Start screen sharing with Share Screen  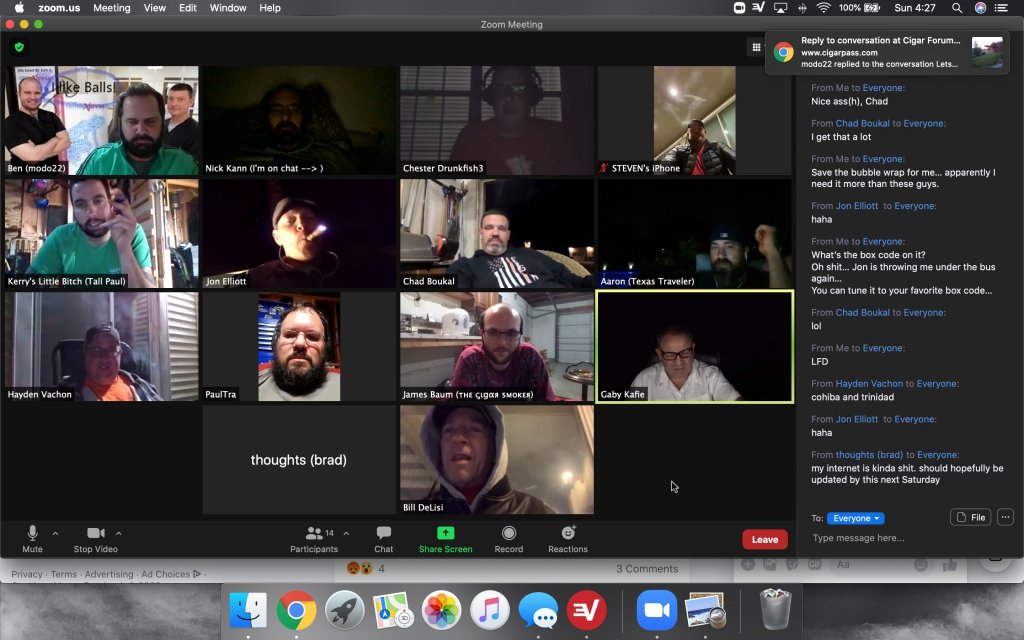[445, 538]
